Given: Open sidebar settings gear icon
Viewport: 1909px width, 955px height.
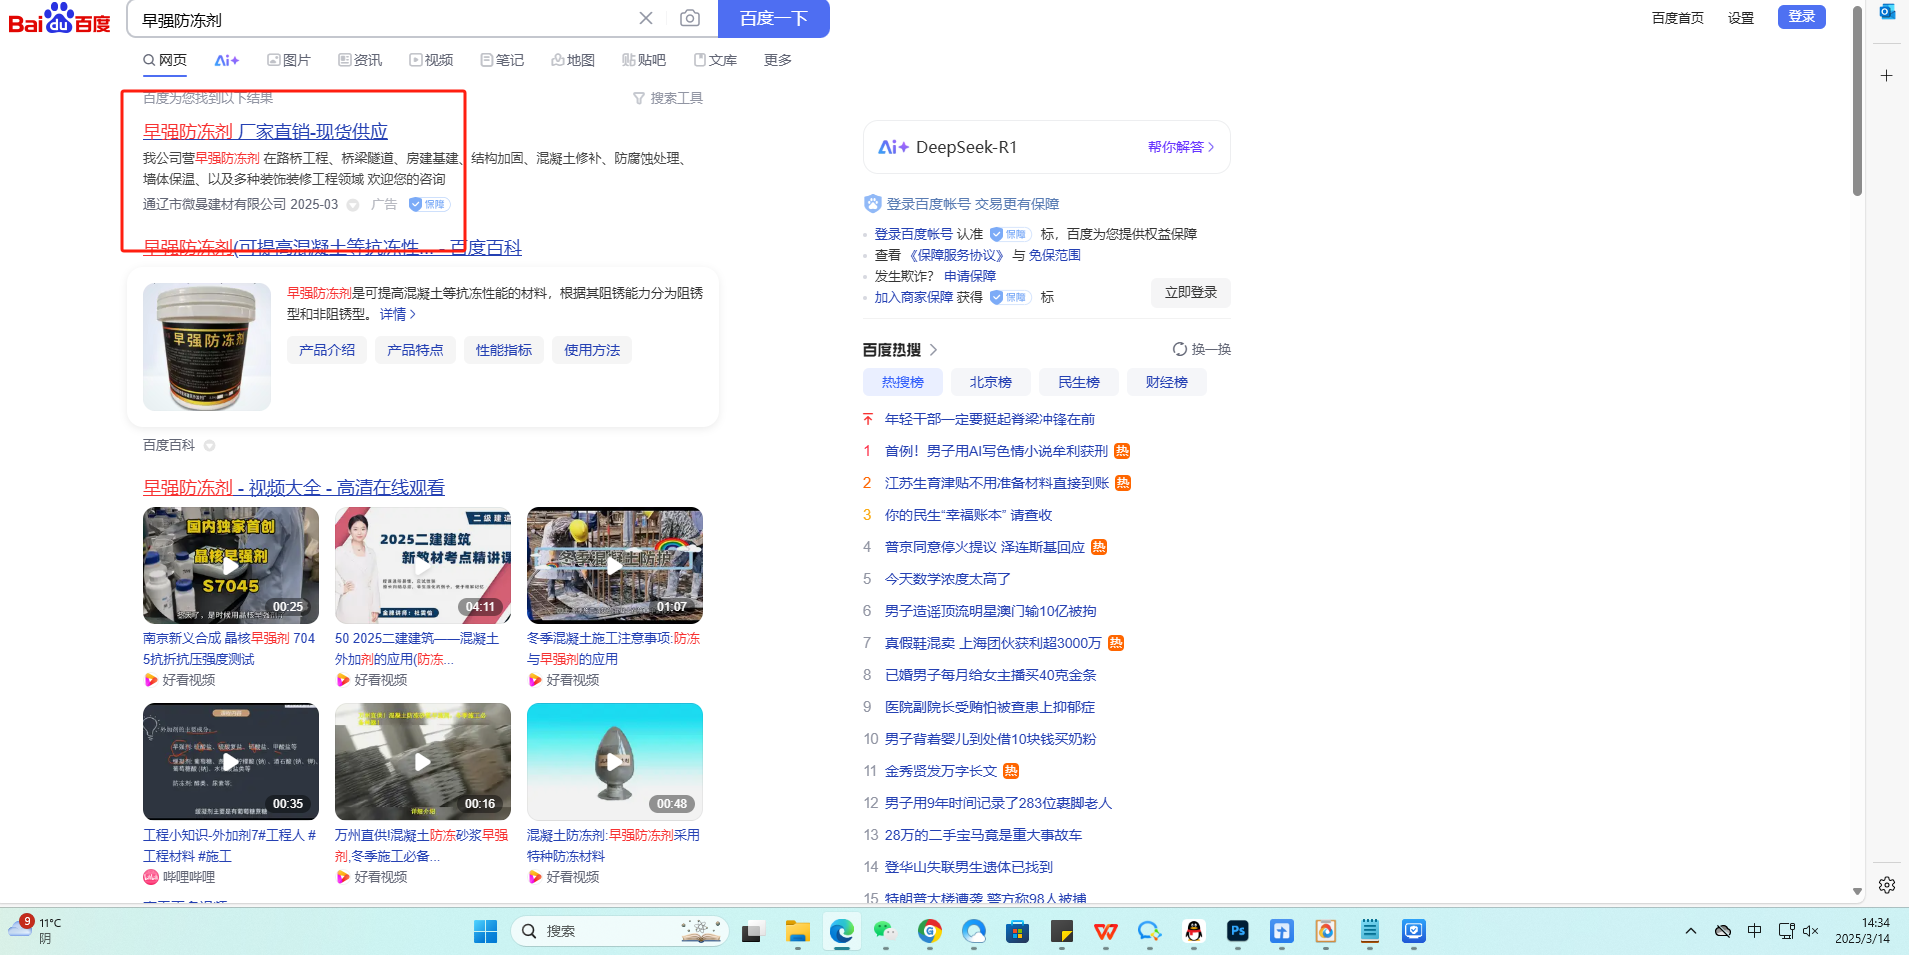Looking at the screenshot, I should coord(1886,885).
